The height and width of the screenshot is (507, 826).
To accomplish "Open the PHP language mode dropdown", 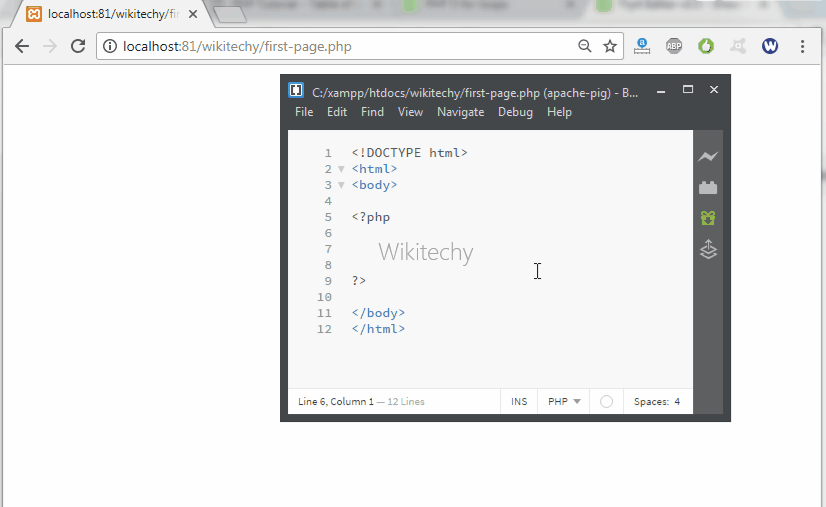I will pos(564,401).
